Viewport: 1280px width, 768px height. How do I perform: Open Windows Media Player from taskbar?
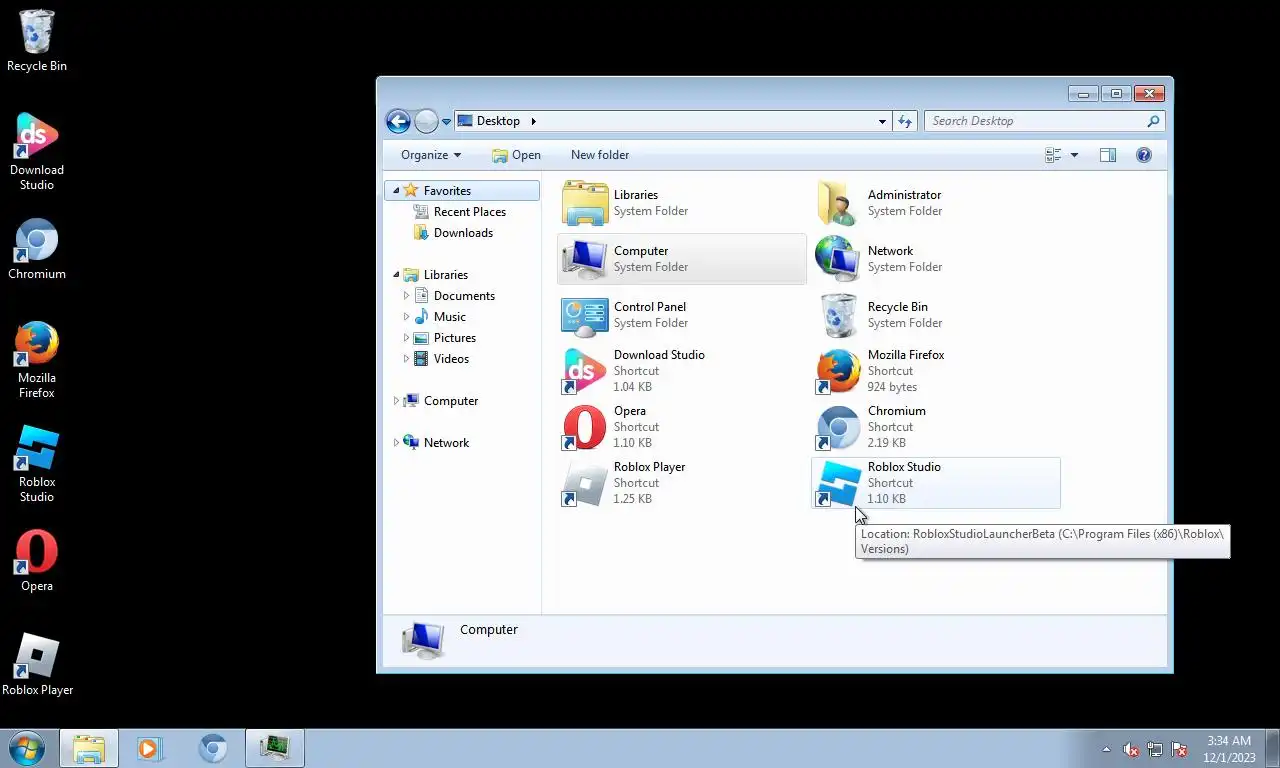[149, 748]
